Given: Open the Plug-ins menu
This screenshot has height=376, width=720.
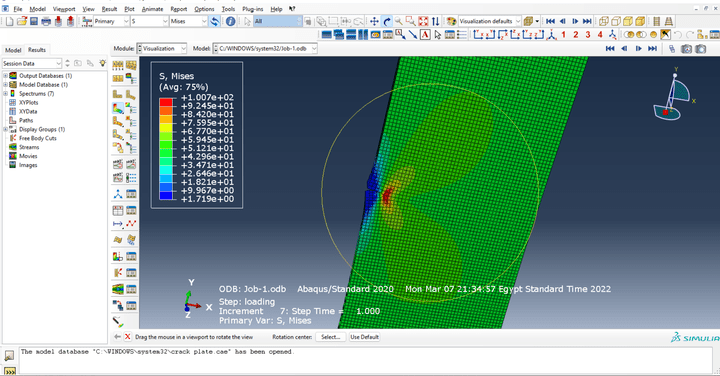Looking at the screenshot, I should pyautogui.click(x=253, y=9).
